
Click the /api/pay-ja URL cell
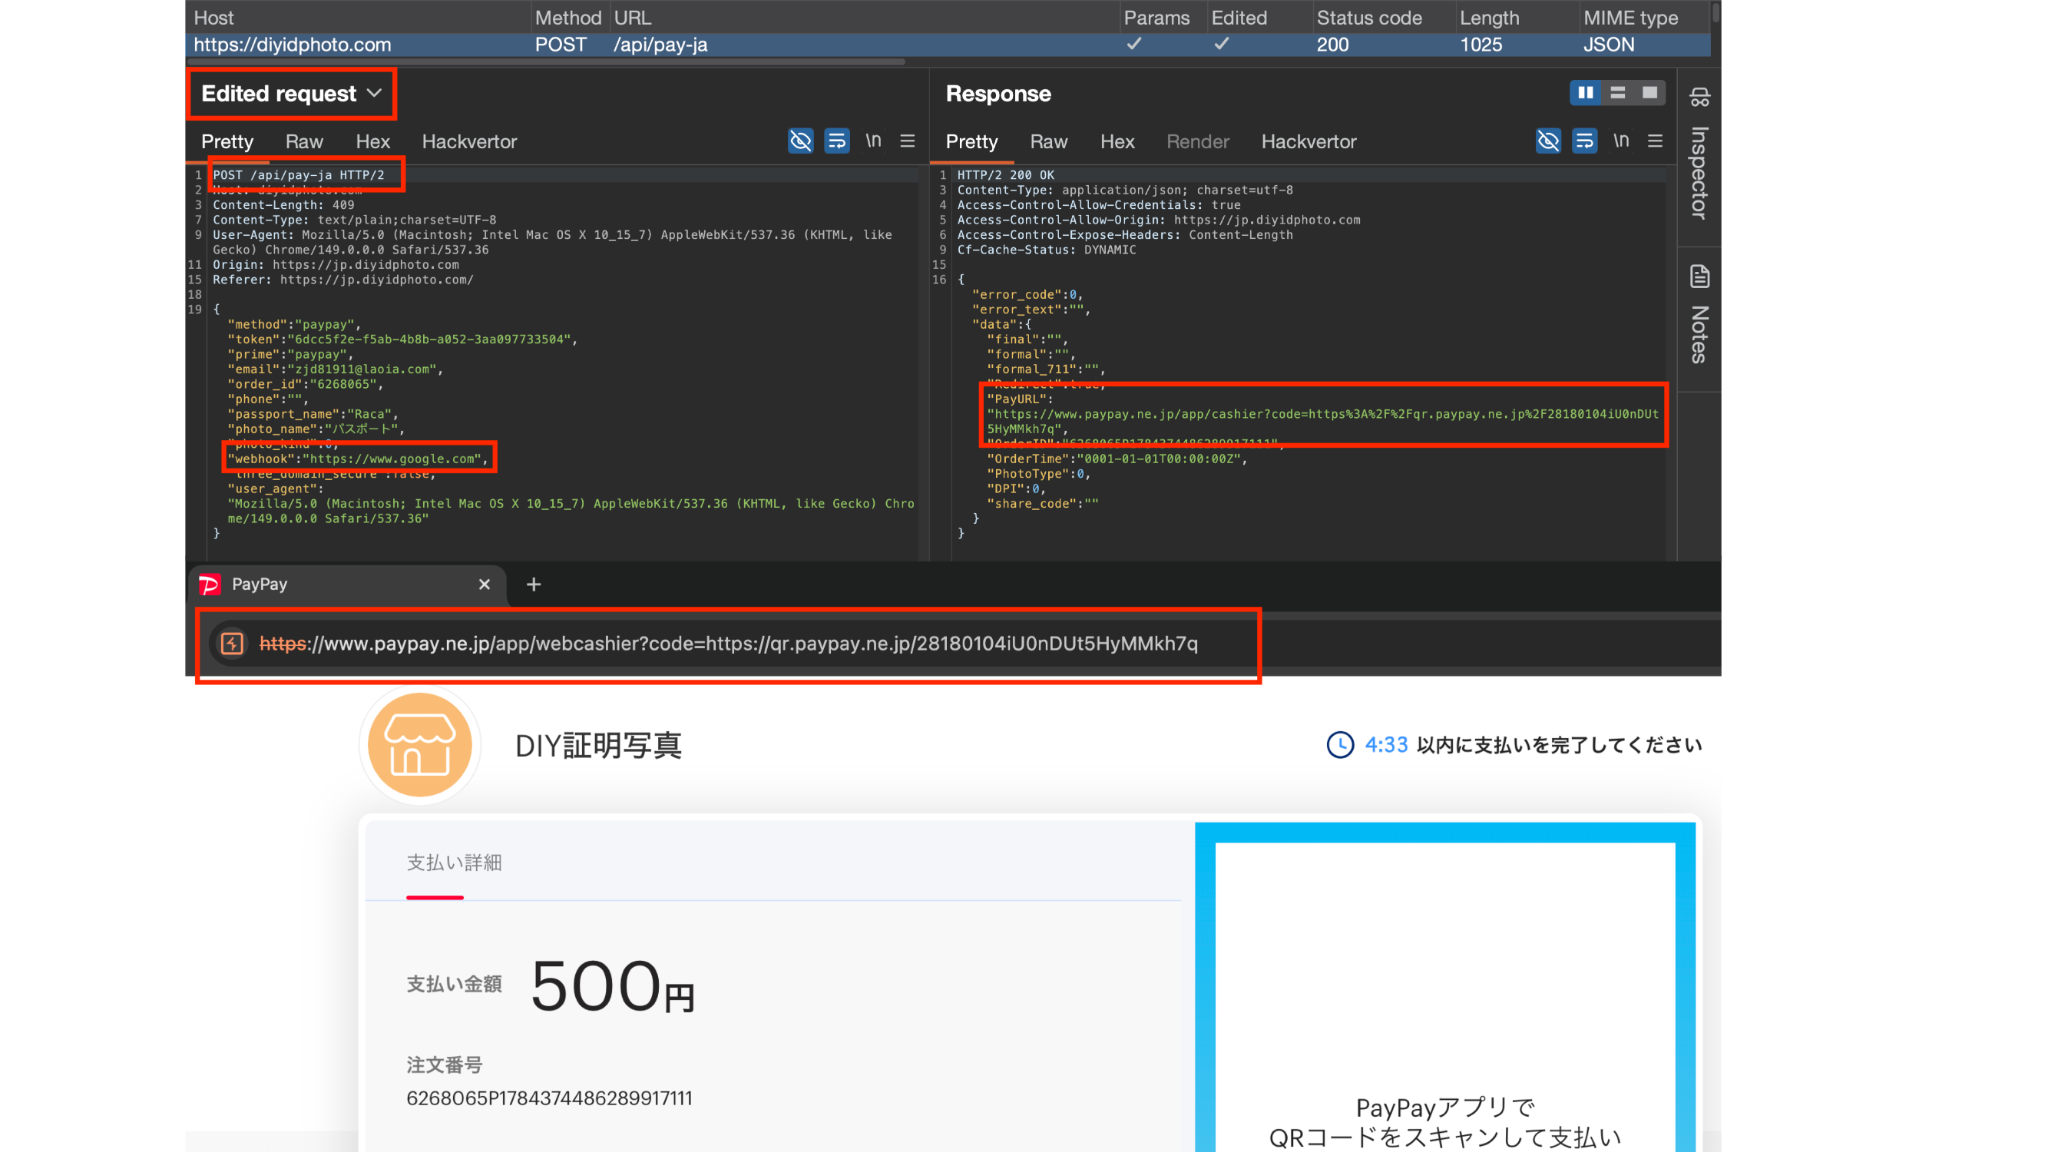click(660, 44)
